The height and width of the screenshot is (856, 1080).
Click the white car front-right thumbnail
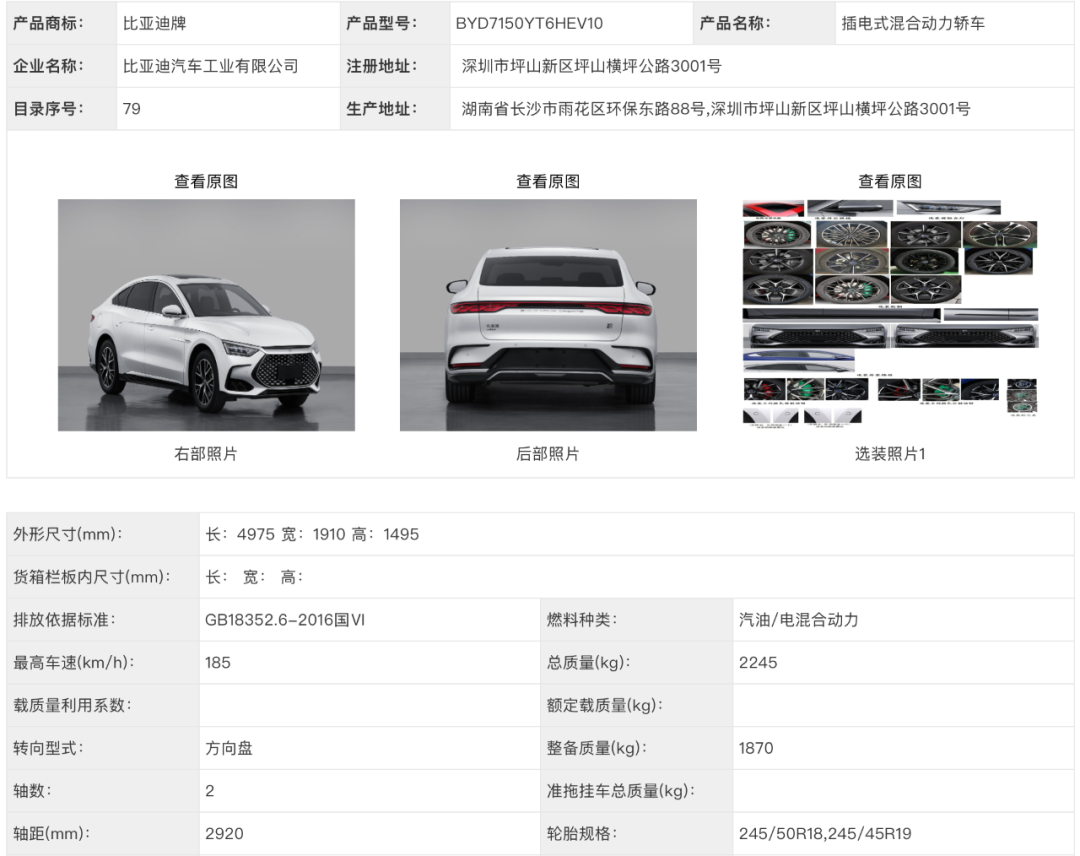click(206, 315)
